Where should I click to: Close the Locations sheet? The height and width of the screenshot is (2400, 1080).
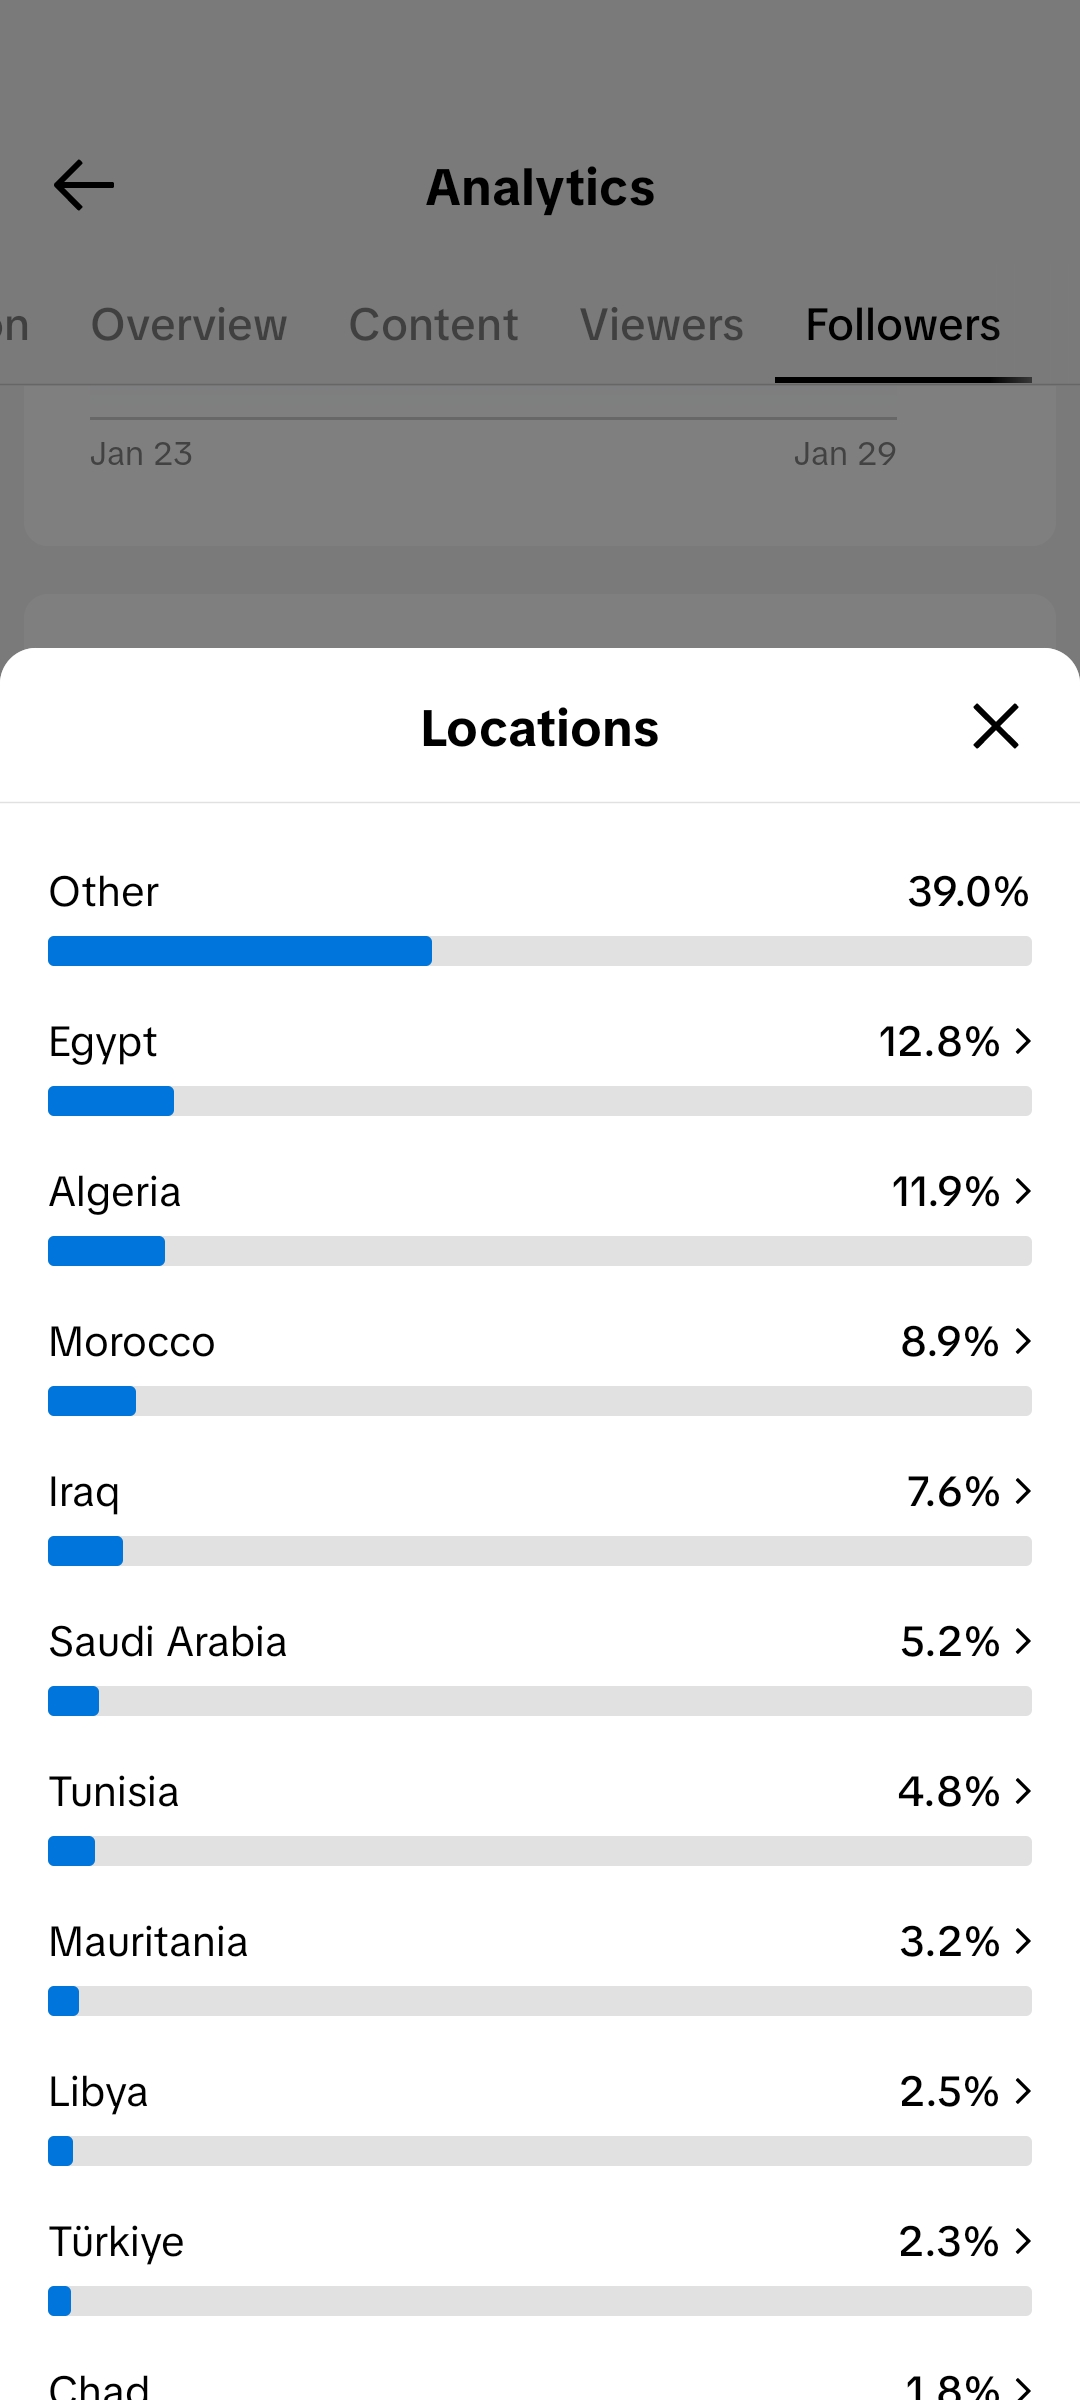(995, 726)
